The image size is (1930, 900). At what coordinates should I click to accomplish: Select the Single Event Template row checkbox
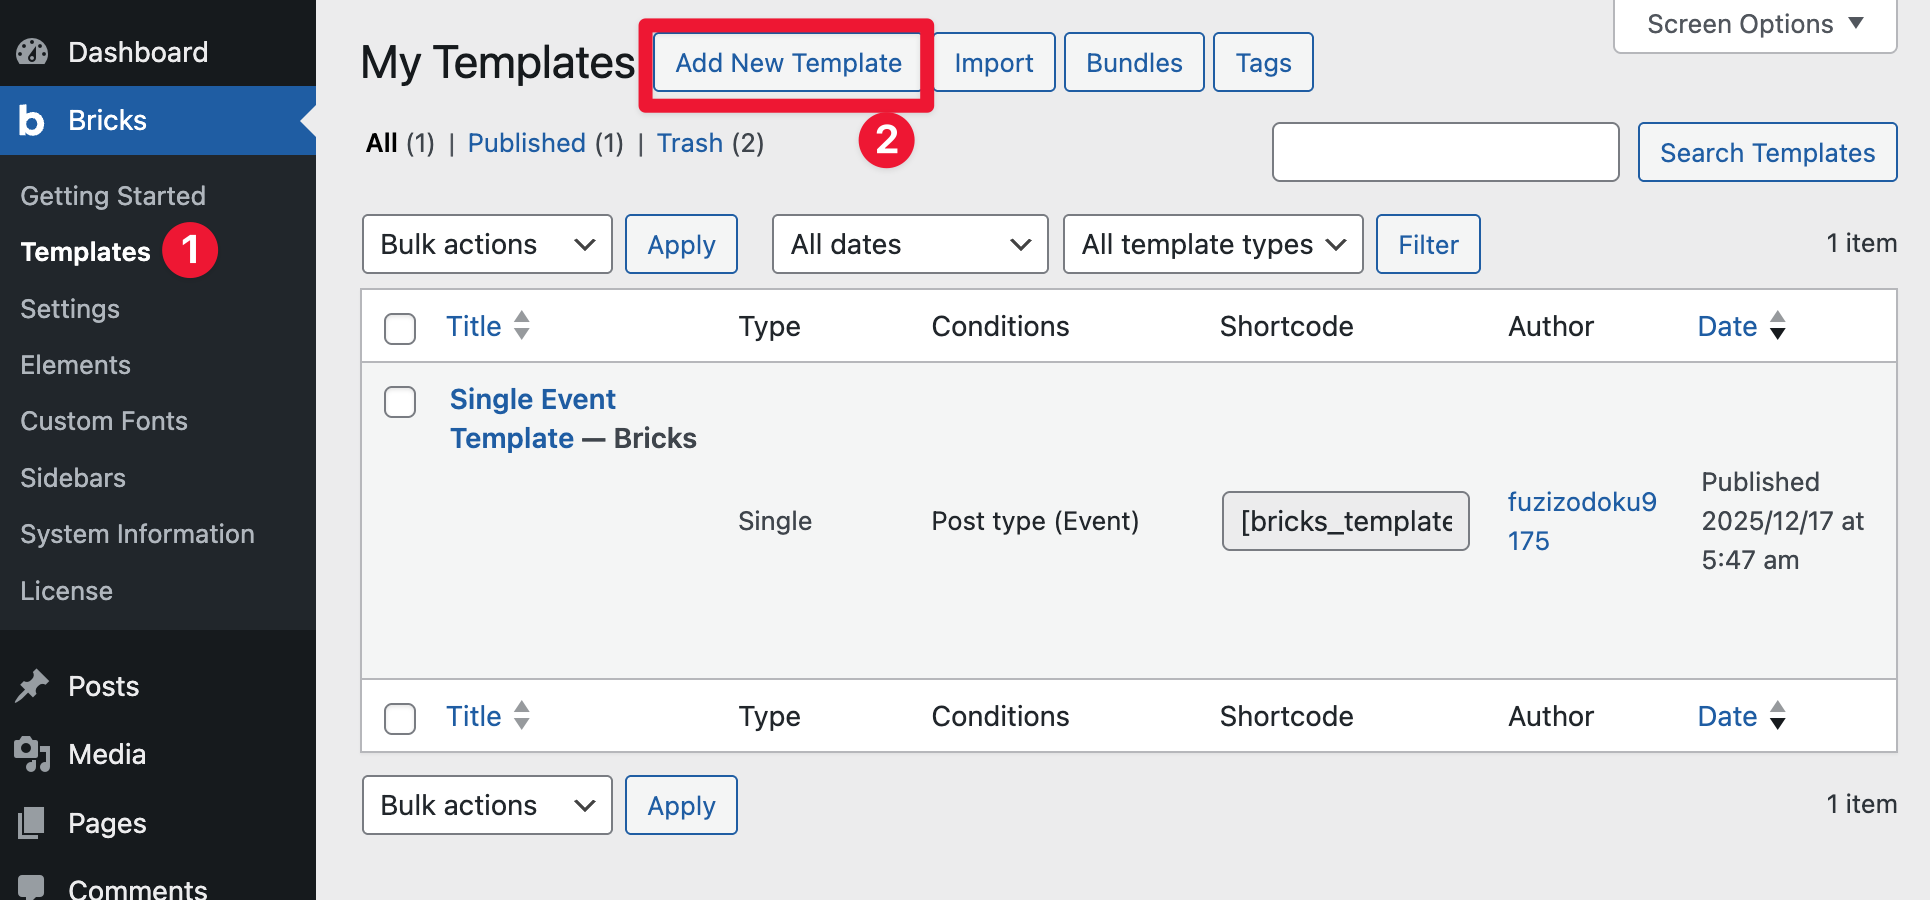click(x=400, y=402)
